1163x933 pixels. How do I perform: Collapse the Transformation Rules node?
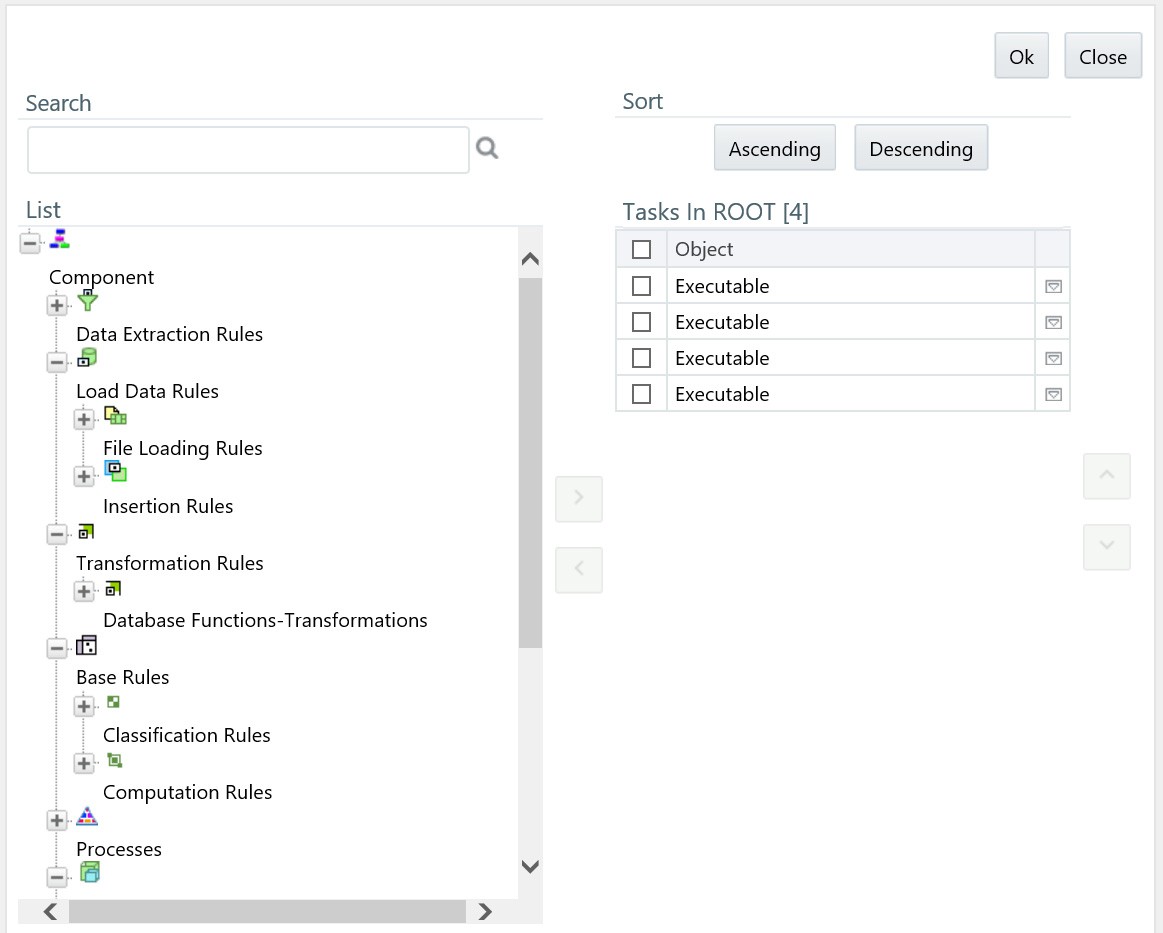(x=57, y=534)
